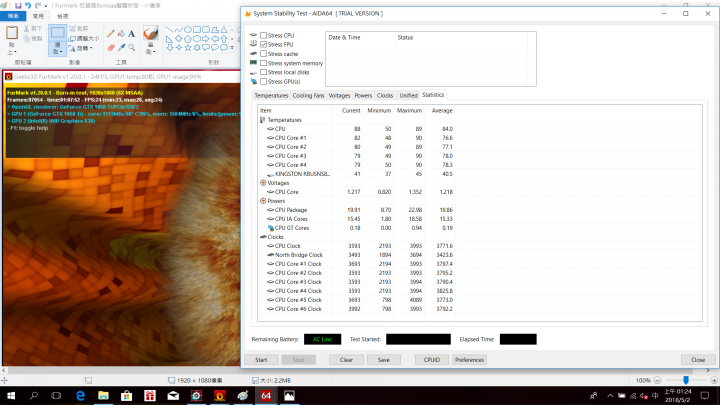The image size is (720, 405).
Task: Click the Save icon in Paint quick access toolbar
Action: (18, 6)
